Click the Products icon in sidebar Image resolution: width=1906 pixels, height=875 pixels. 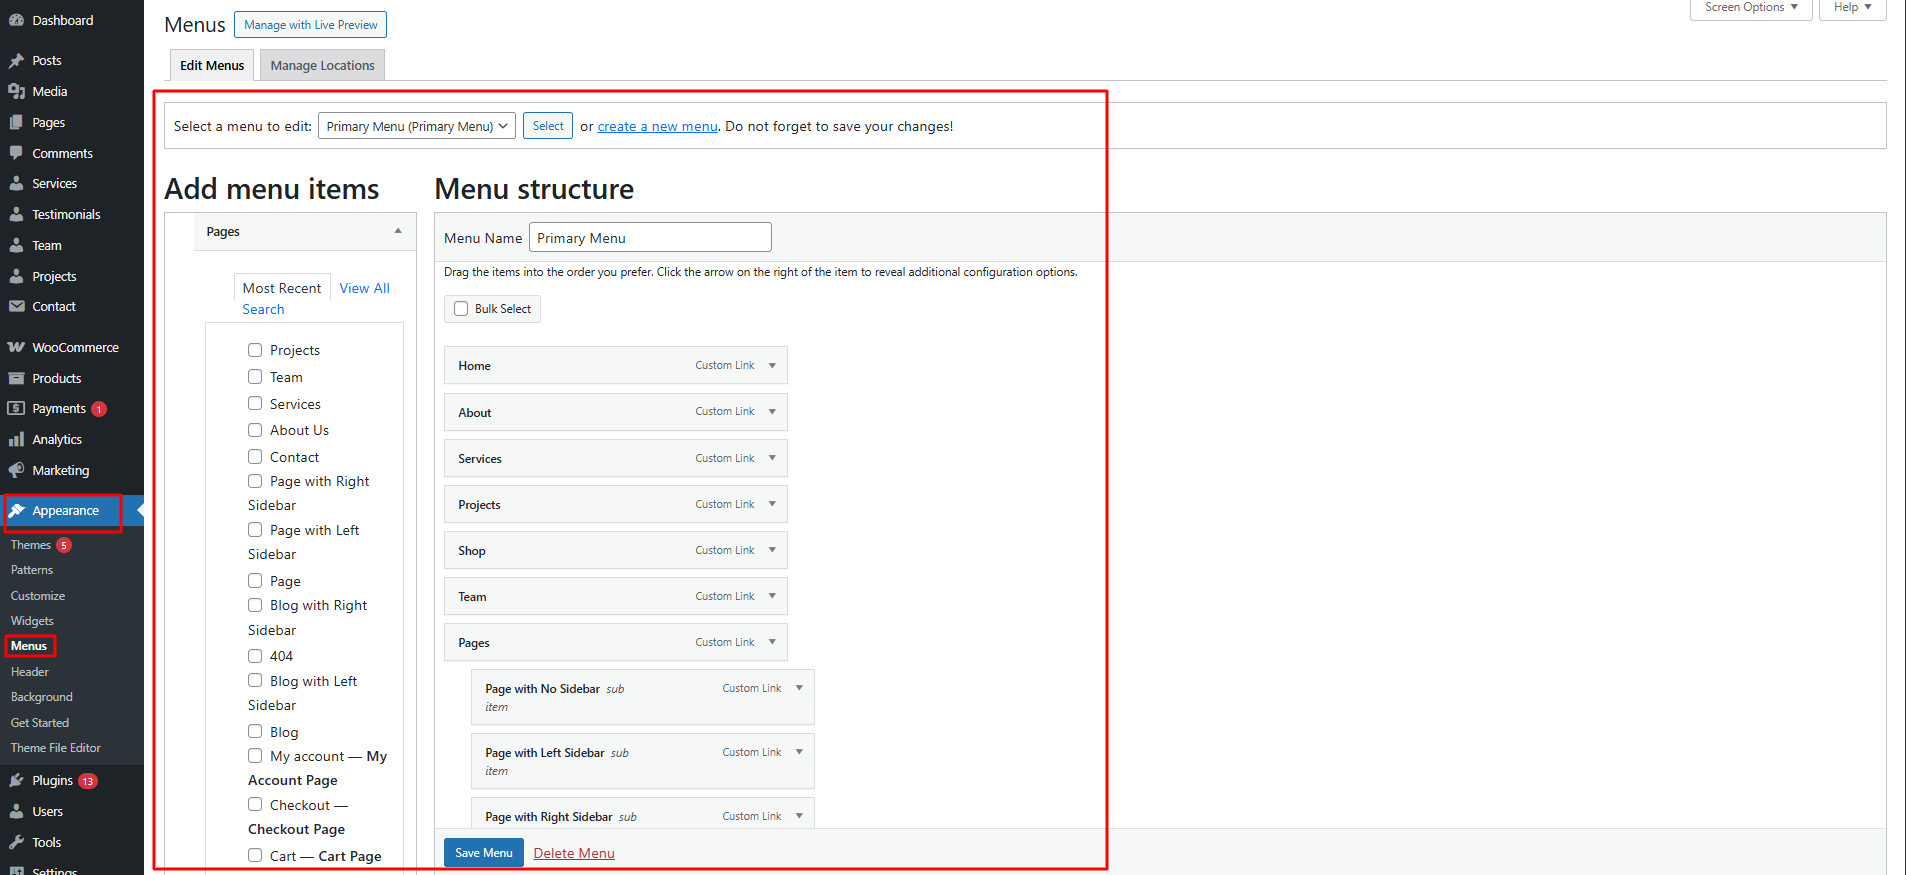point(16,378)
